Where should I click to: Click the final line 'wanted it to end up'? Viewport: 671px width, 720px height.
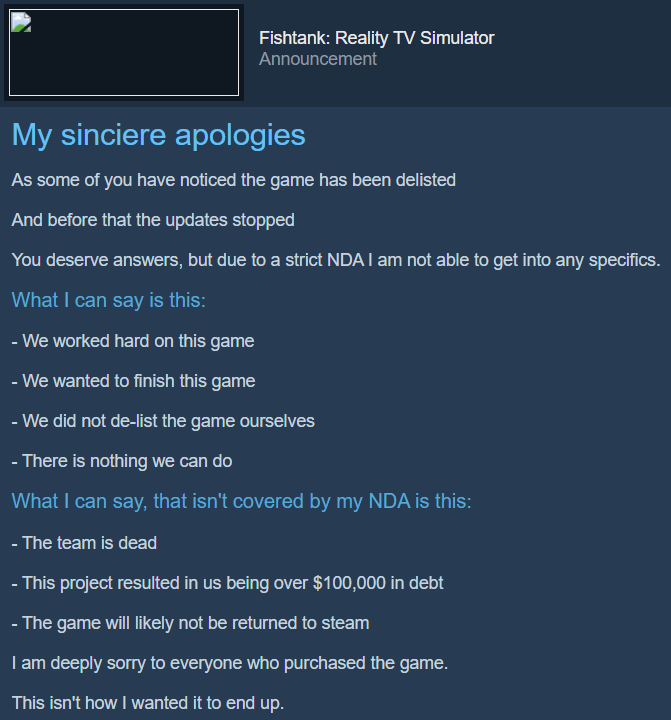click(x=147, y=703)
